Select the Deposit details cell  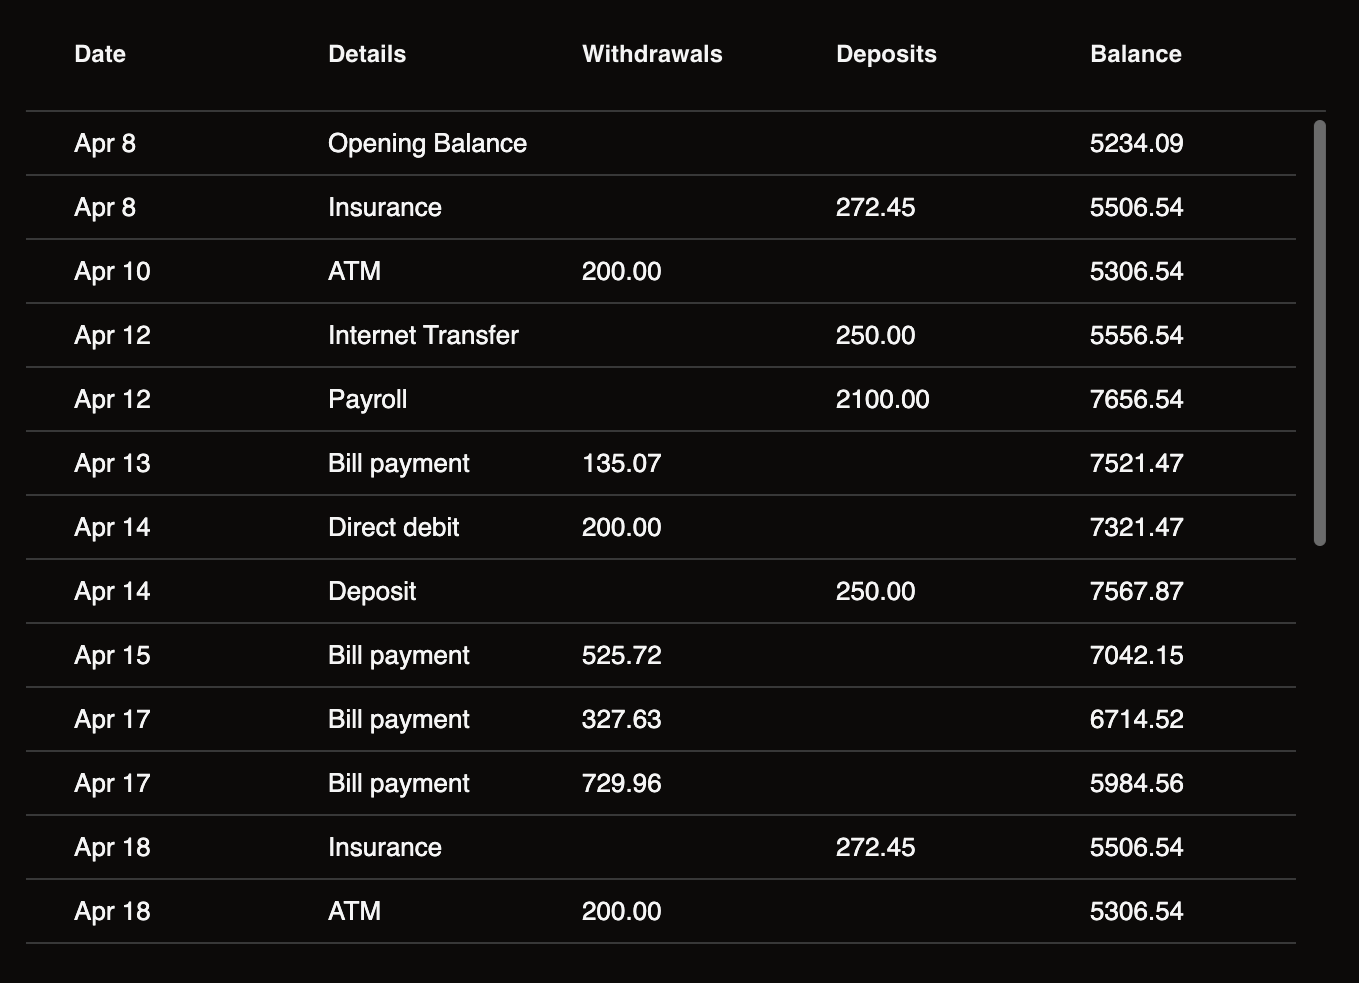point(372,592)
